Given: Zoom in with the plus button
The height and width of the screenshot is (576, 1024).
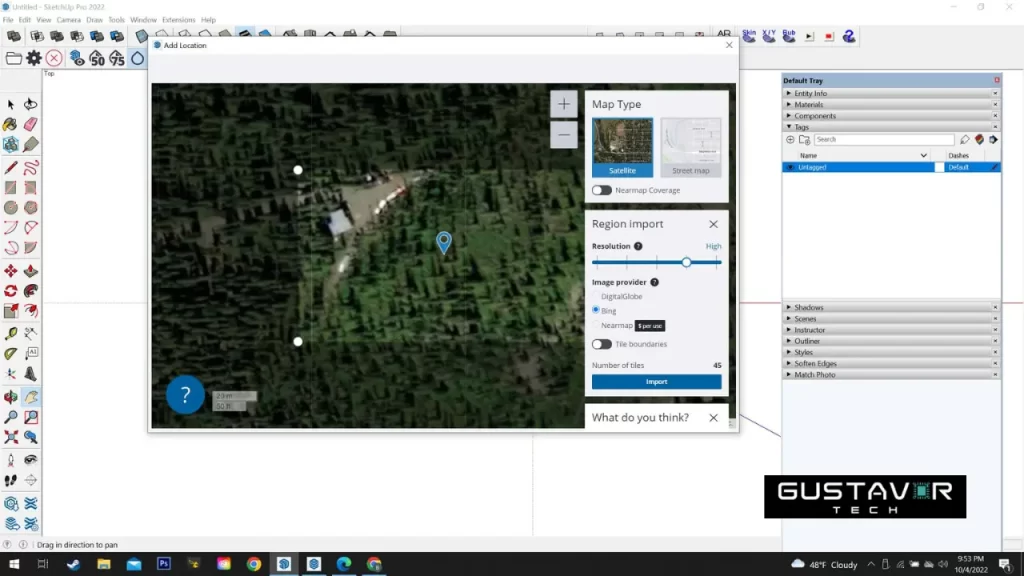Looking at the screenshot, I should pyautogui.click(x=563, y=103).
